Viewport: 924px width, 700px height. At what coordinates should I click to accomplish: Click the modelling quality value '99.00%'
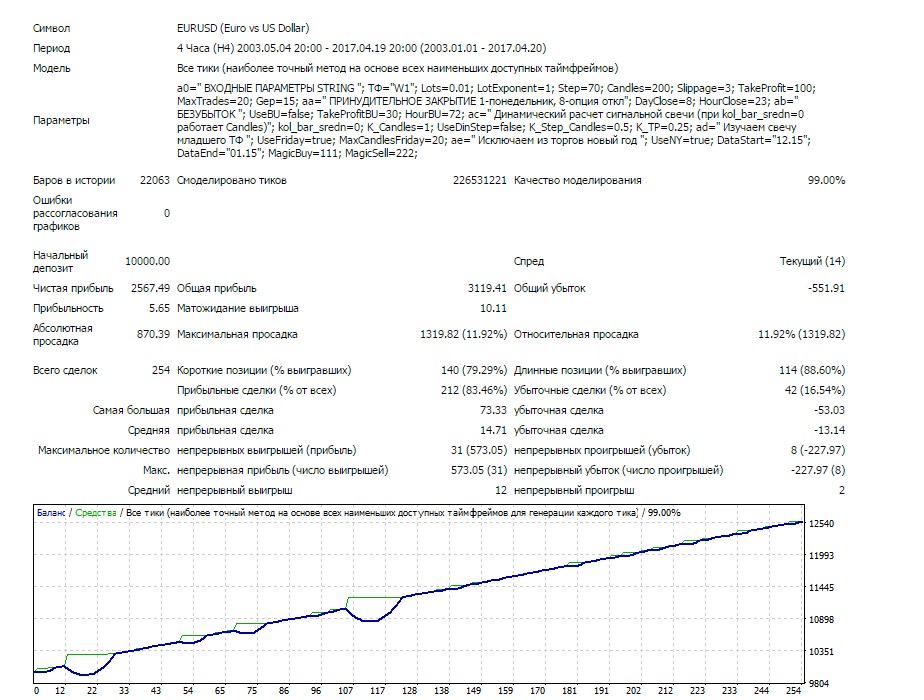click(826, 180)
